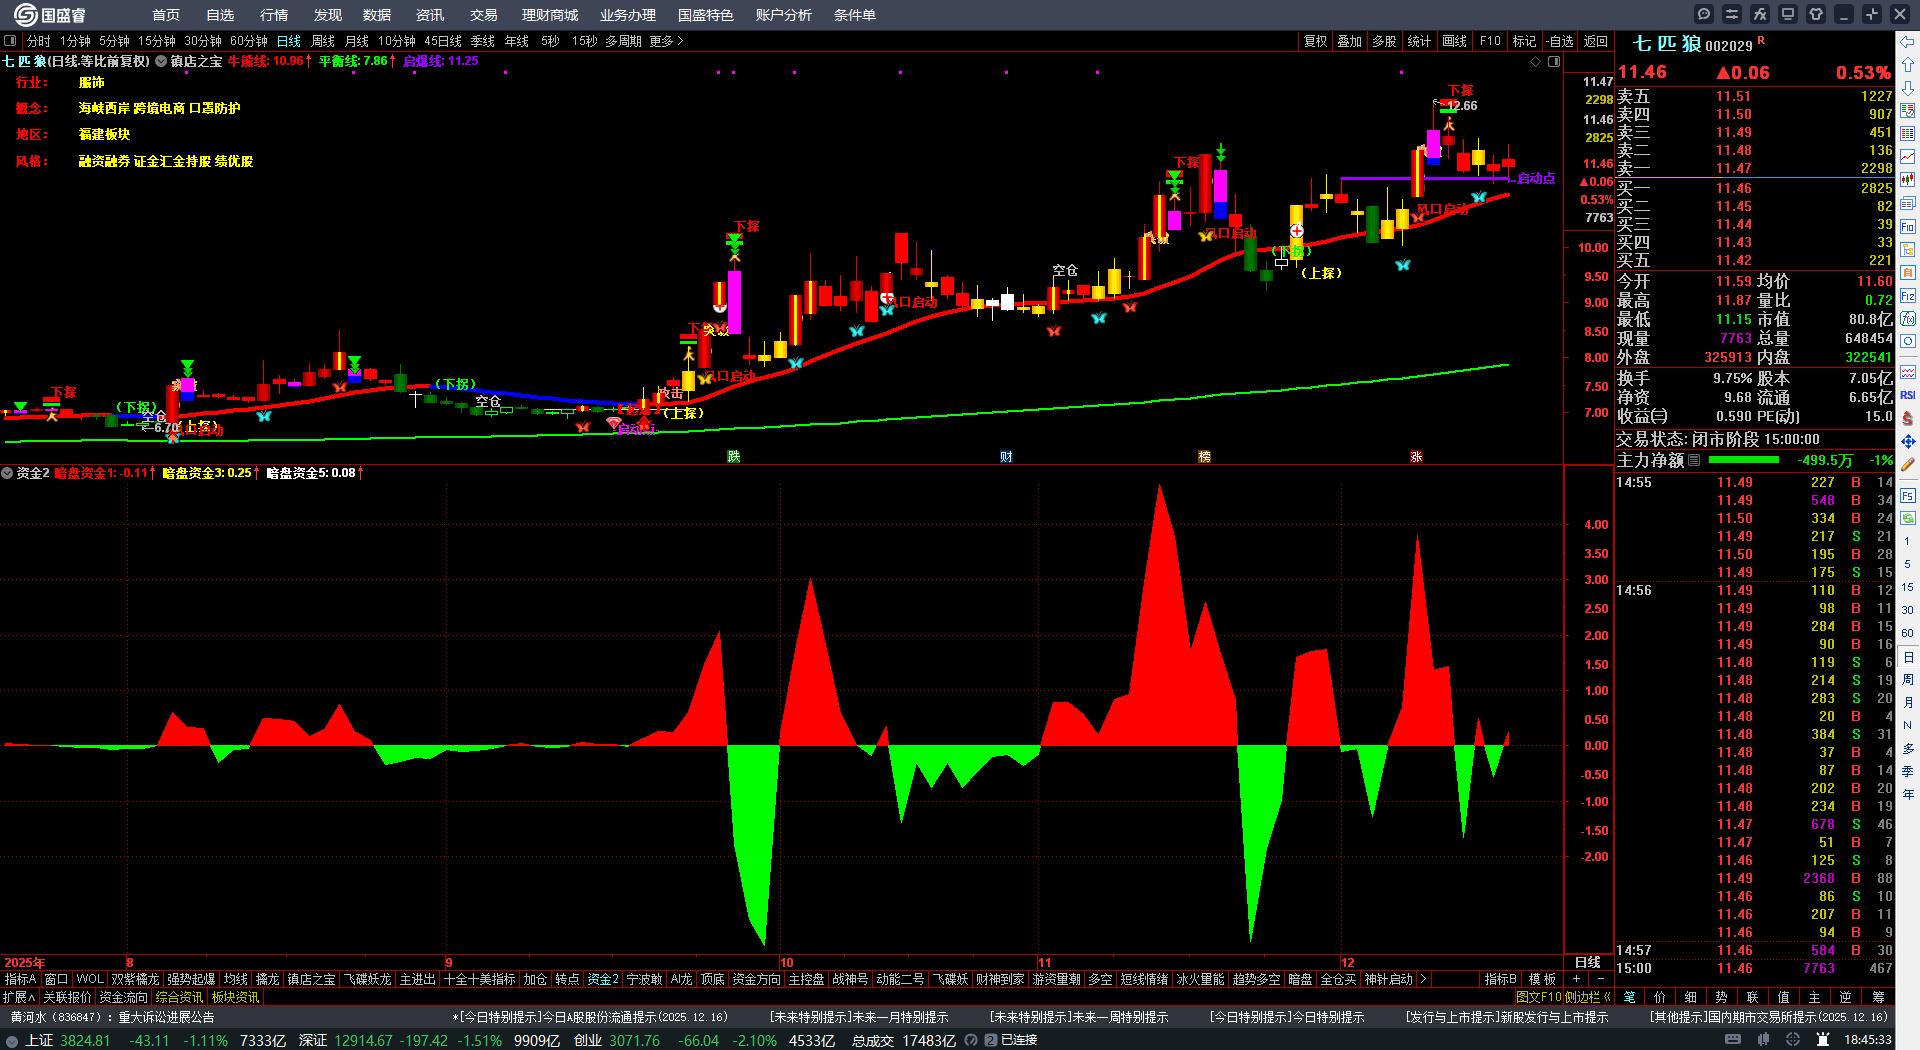
Task: Click the plus button to add indicator window
Action: tap(1577, 979)
